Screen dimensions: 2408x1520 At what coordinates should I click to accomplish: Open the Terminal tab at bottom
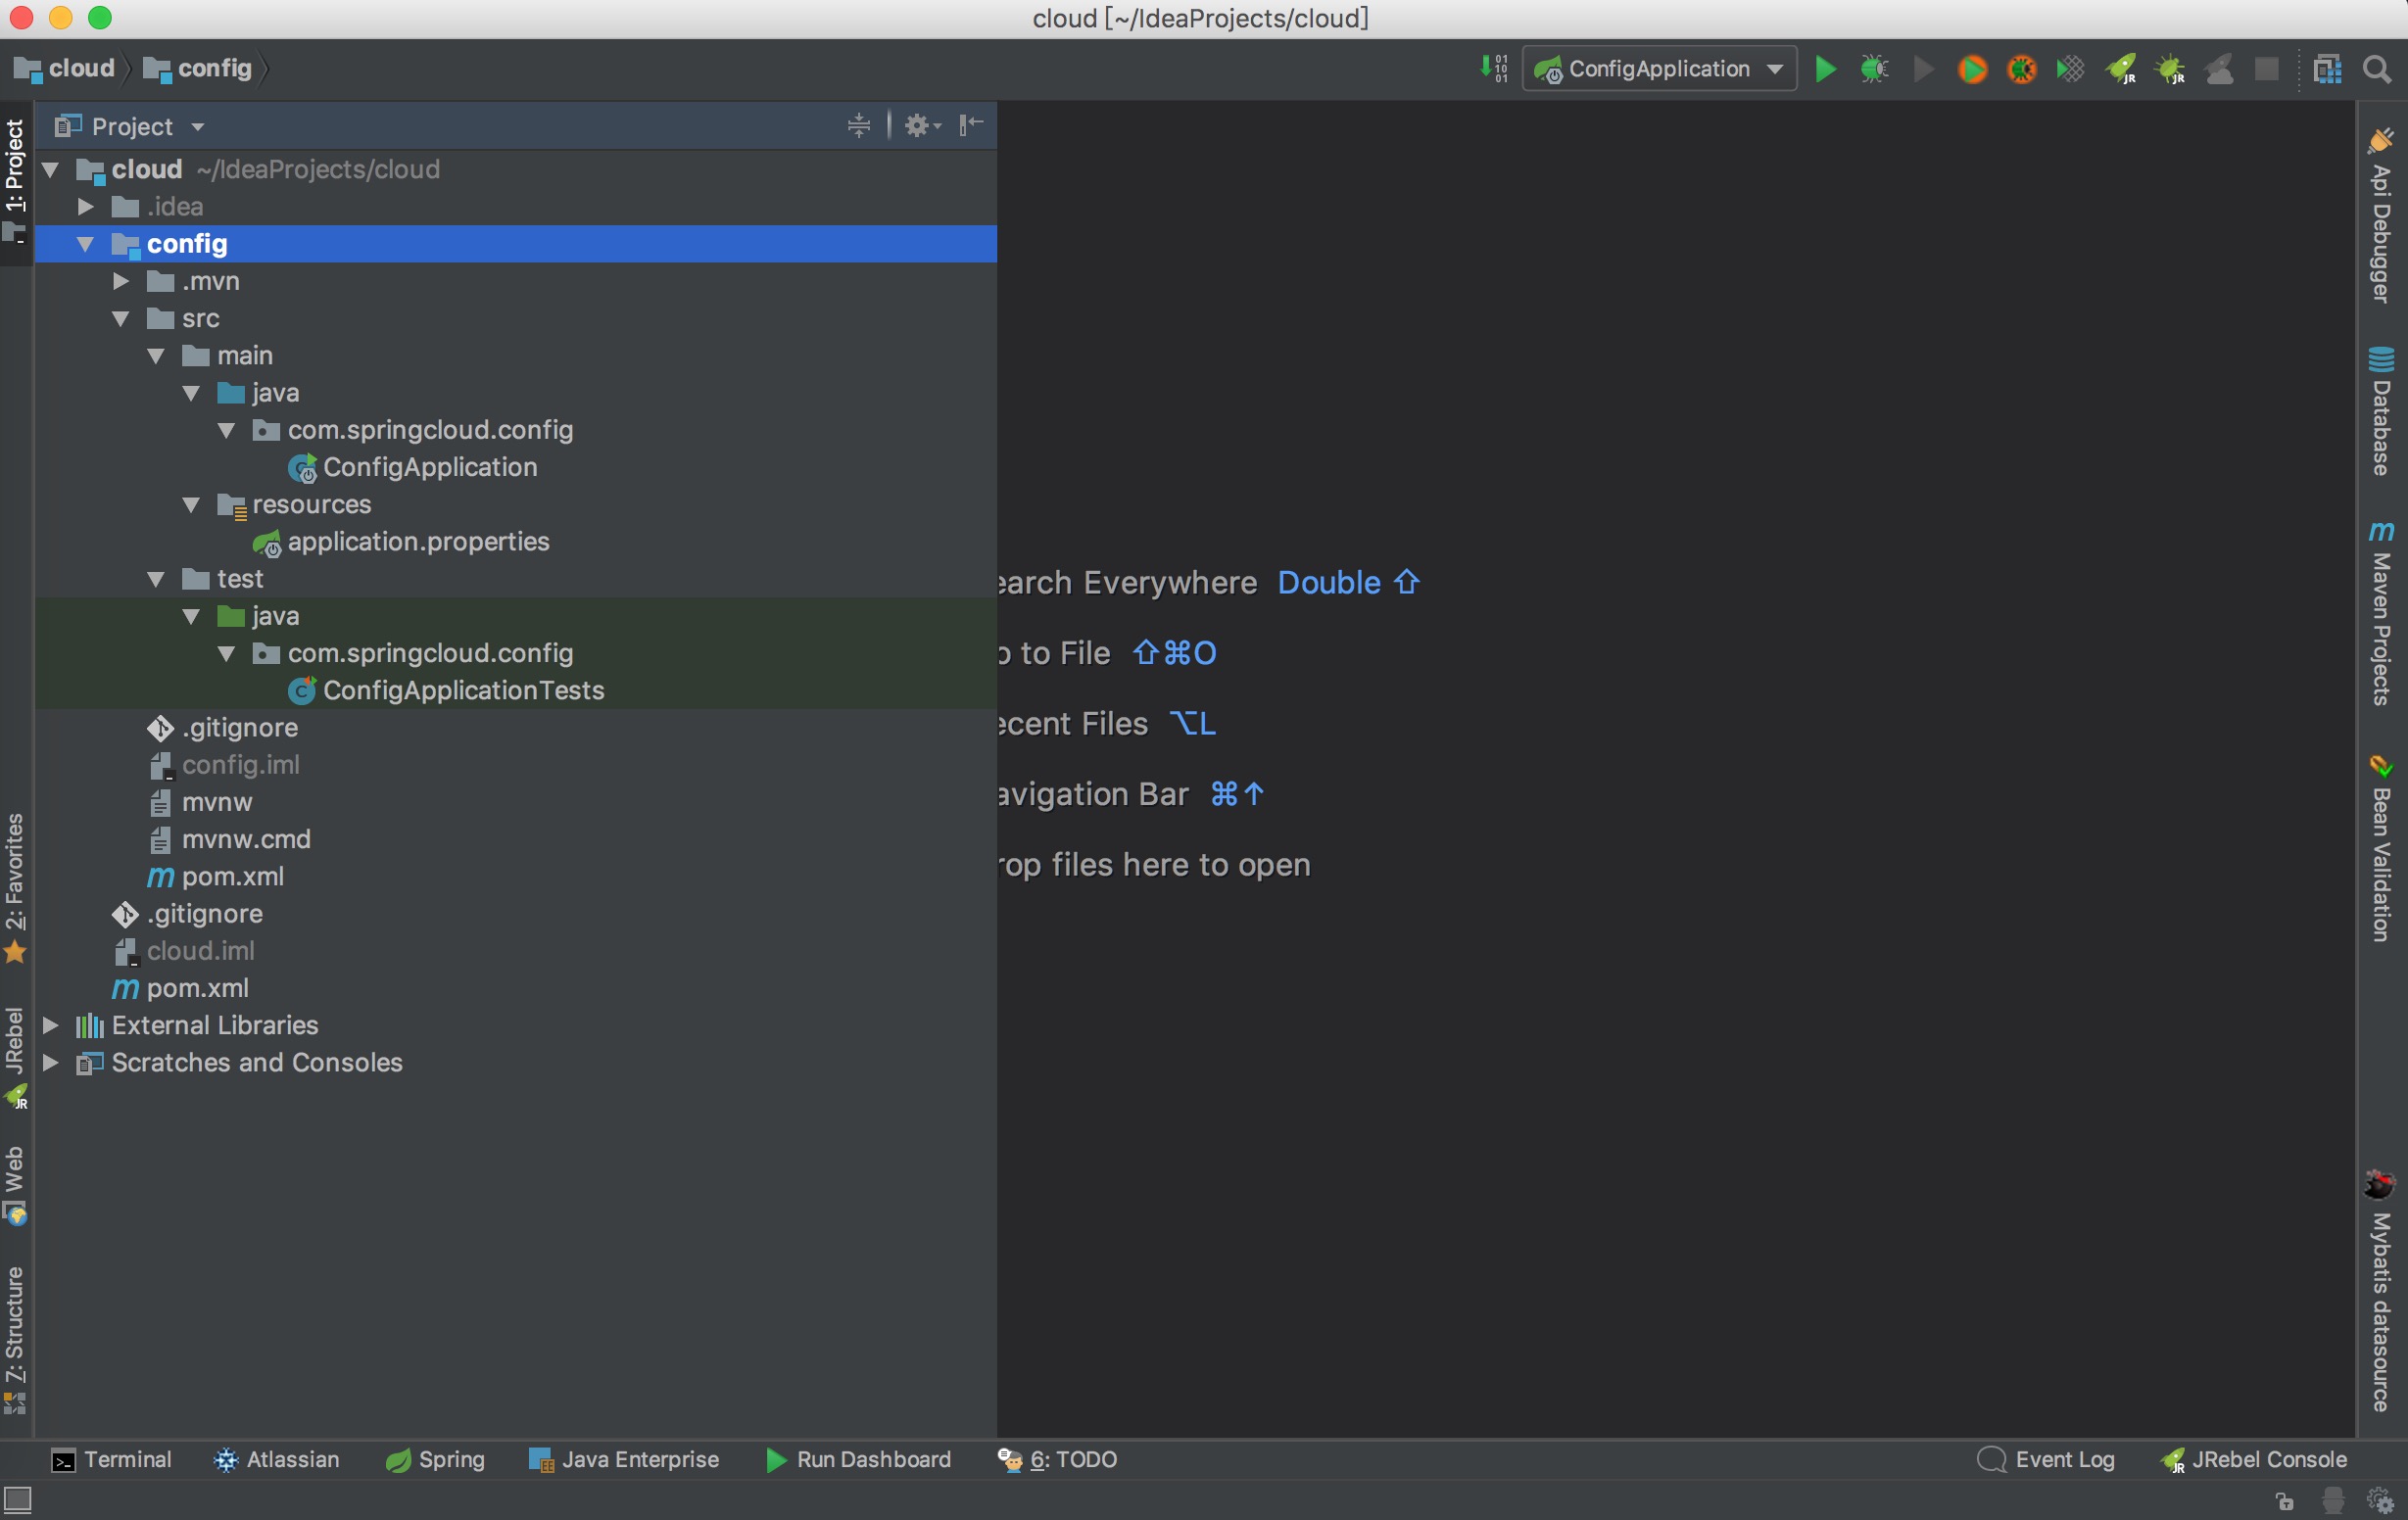click(112, 1459)
